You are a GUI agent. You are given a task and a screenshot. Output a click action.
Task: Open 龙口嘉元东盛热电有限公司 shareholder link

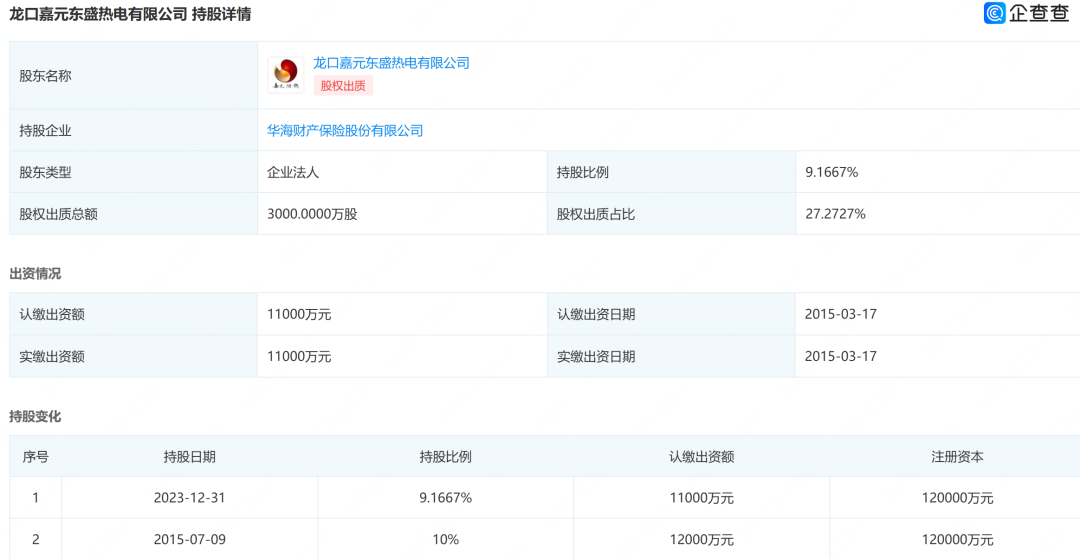click(391, 63)
